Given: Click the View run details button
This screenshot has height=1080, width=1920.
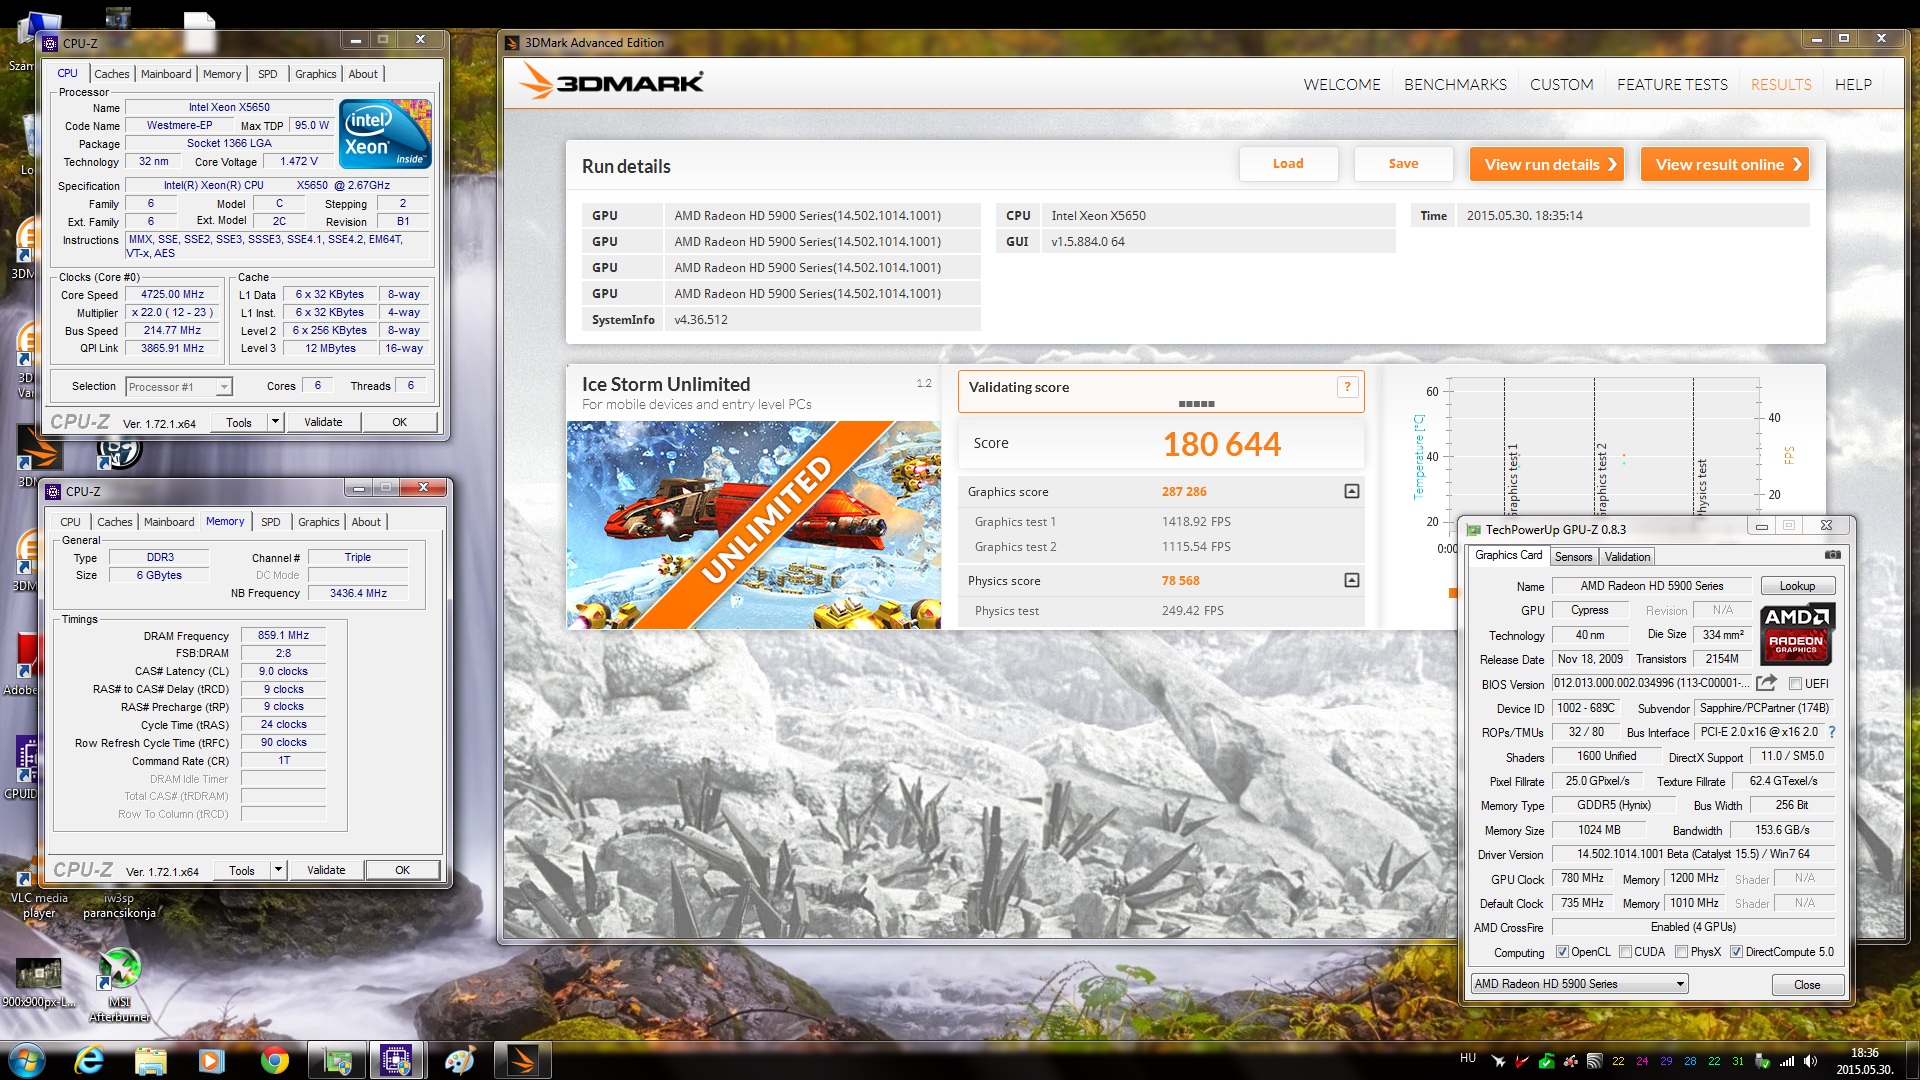Looking at the screenshot, I should tap(1546, 164).
